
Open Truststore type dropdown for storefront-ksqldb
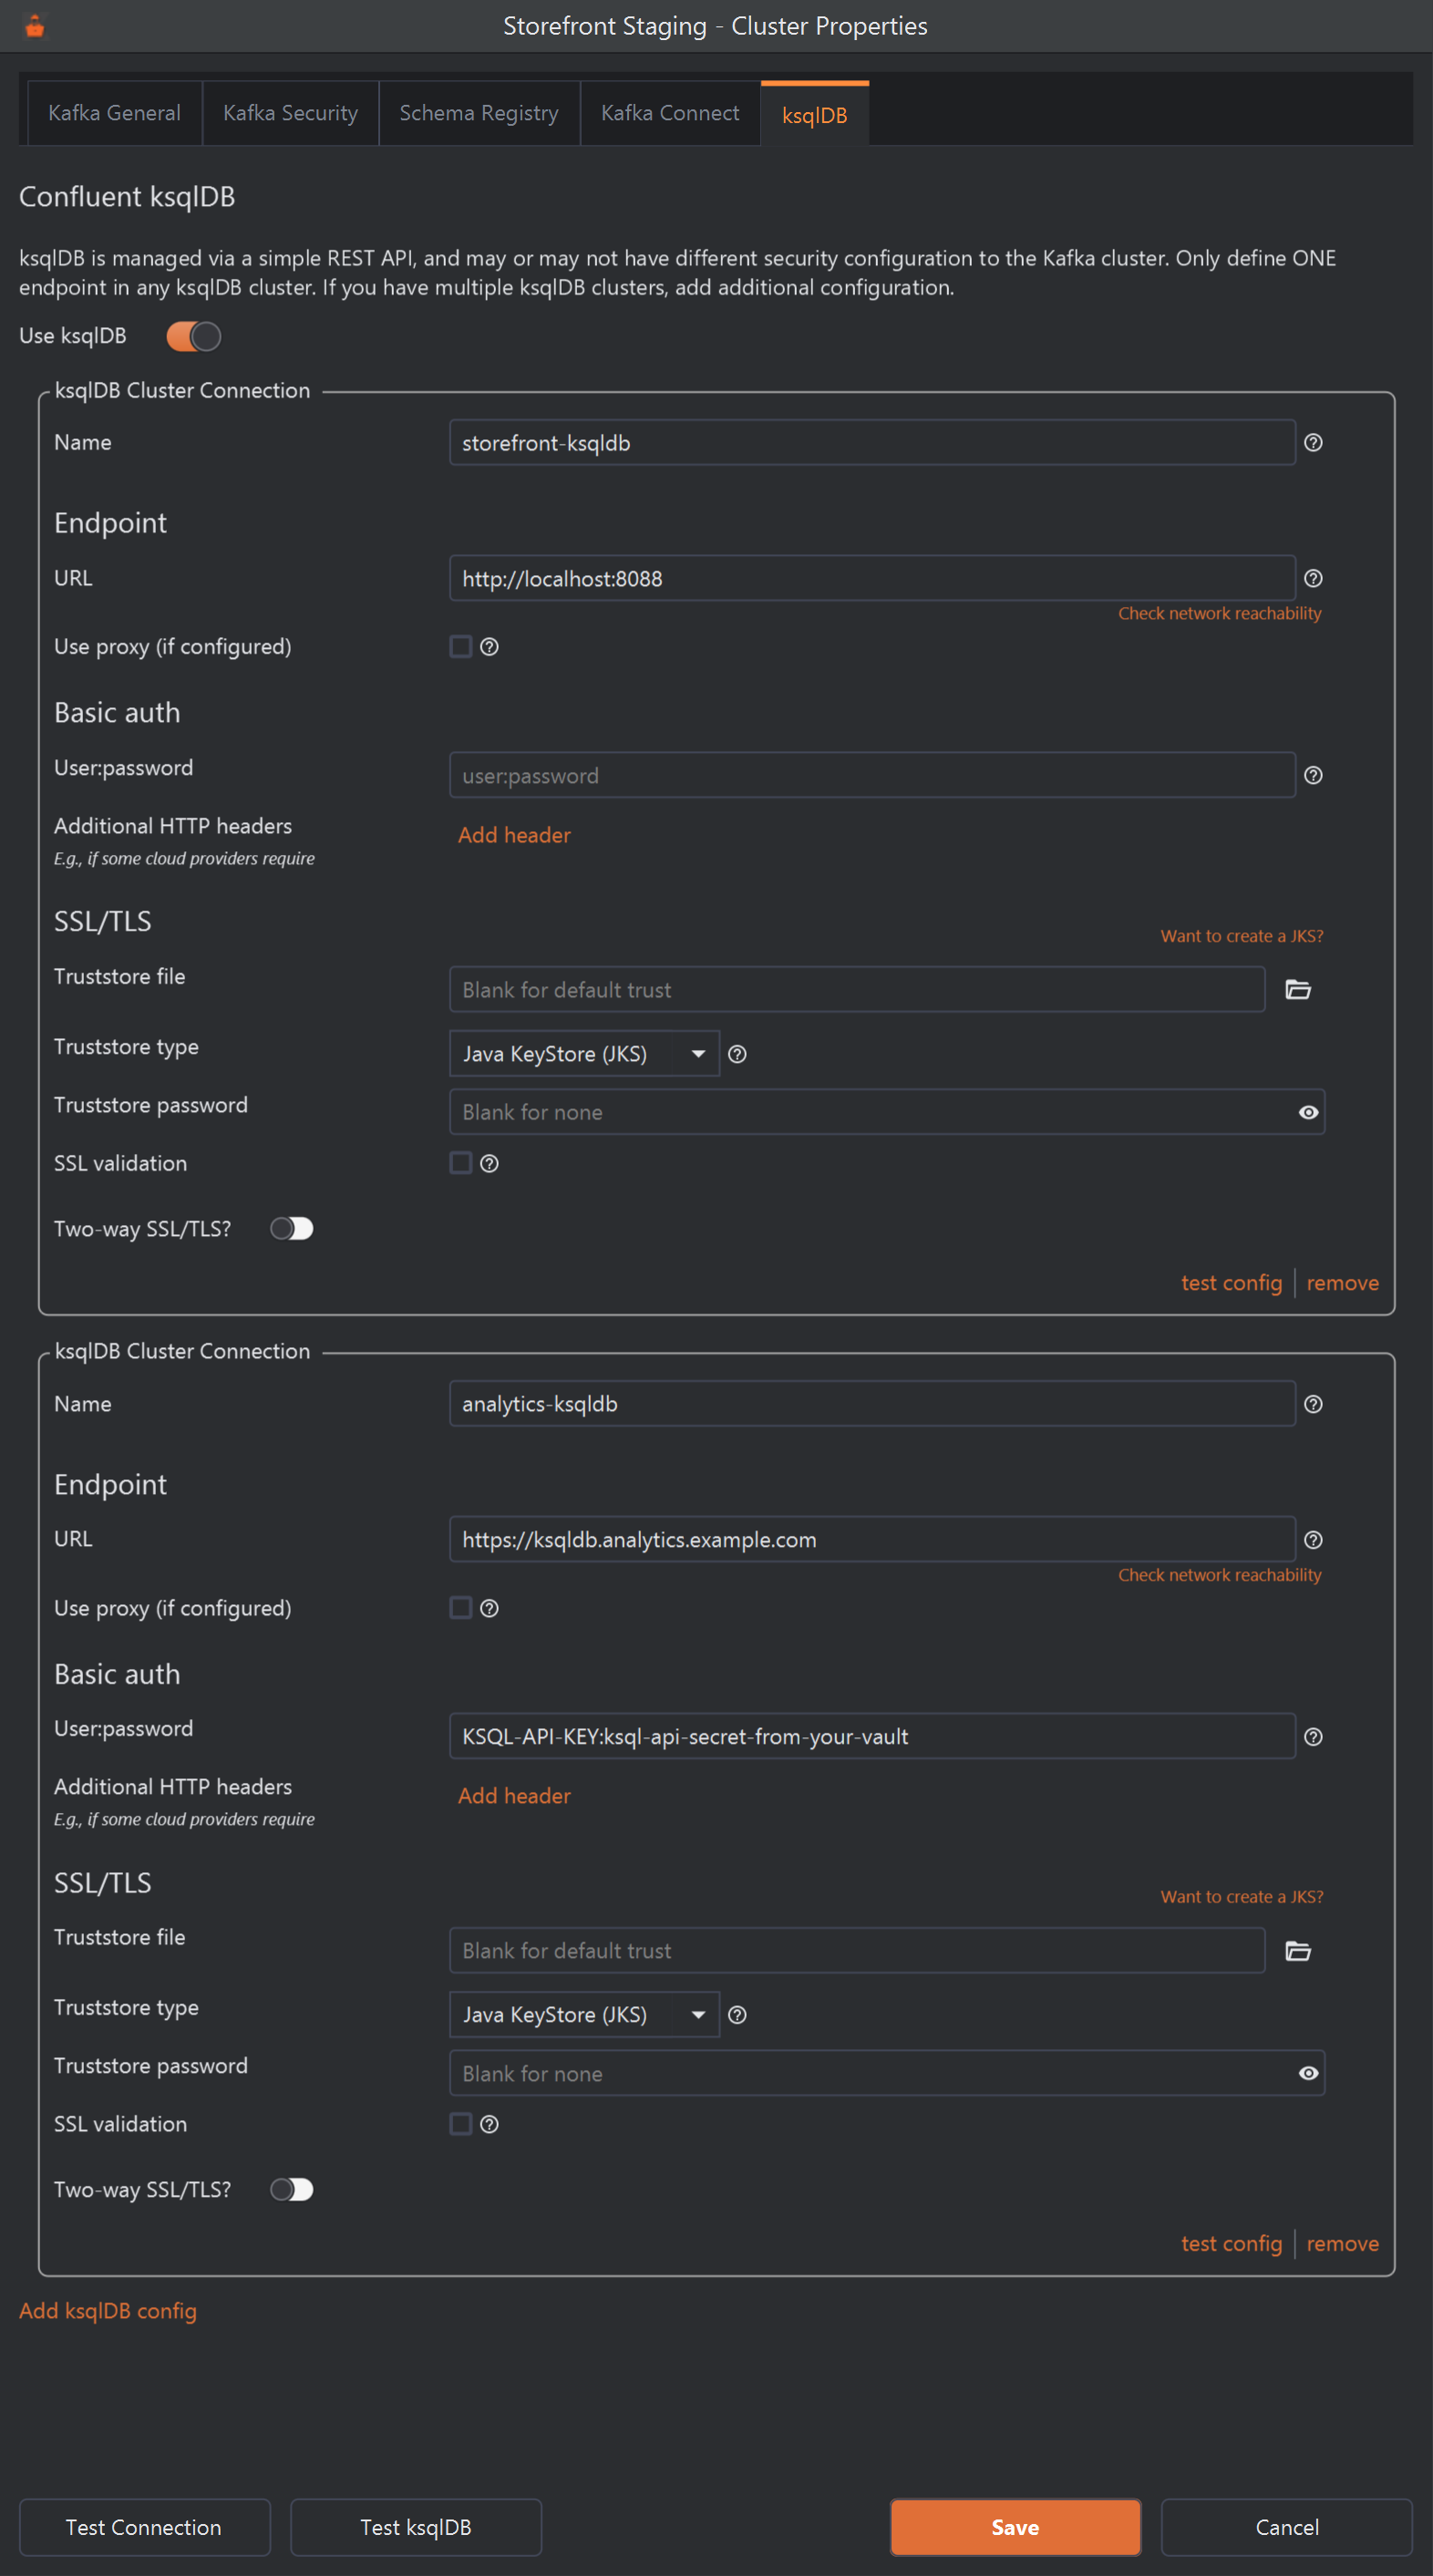584,1054
